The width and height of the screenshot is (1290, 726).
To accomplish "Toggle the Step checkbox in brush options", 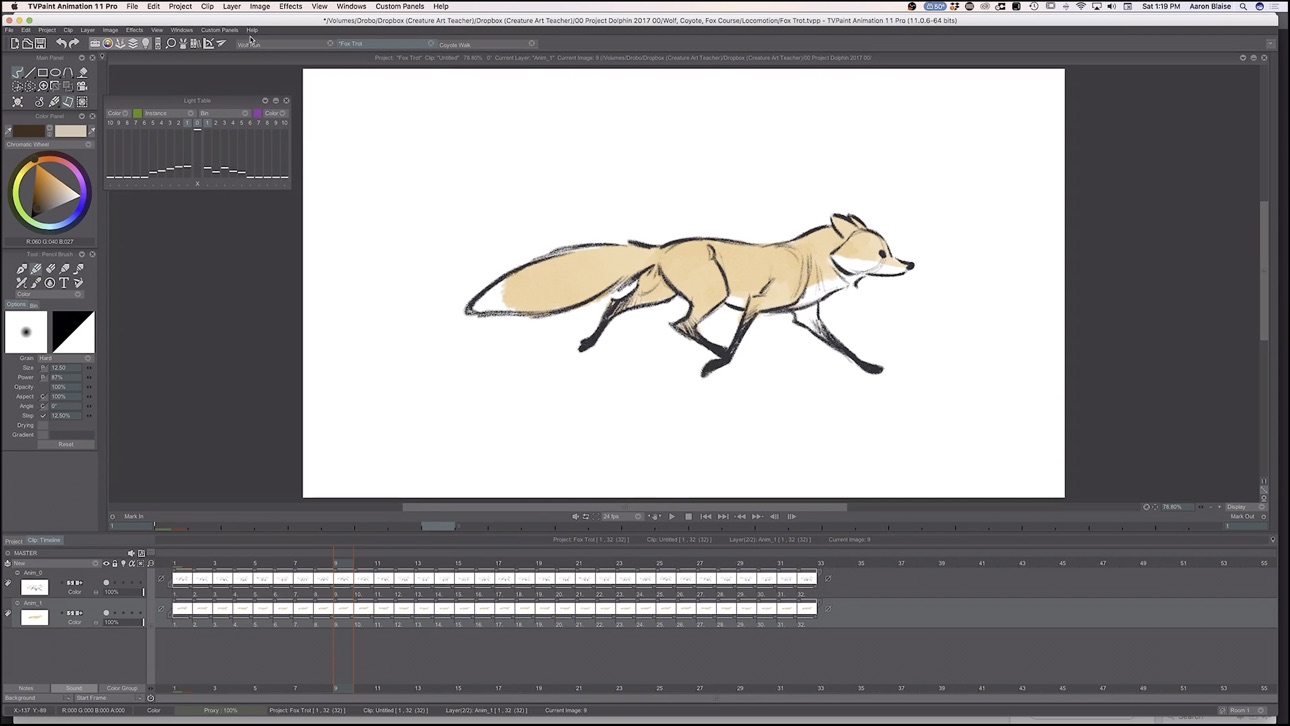I will pyautogui.click(x=43, y=416).
